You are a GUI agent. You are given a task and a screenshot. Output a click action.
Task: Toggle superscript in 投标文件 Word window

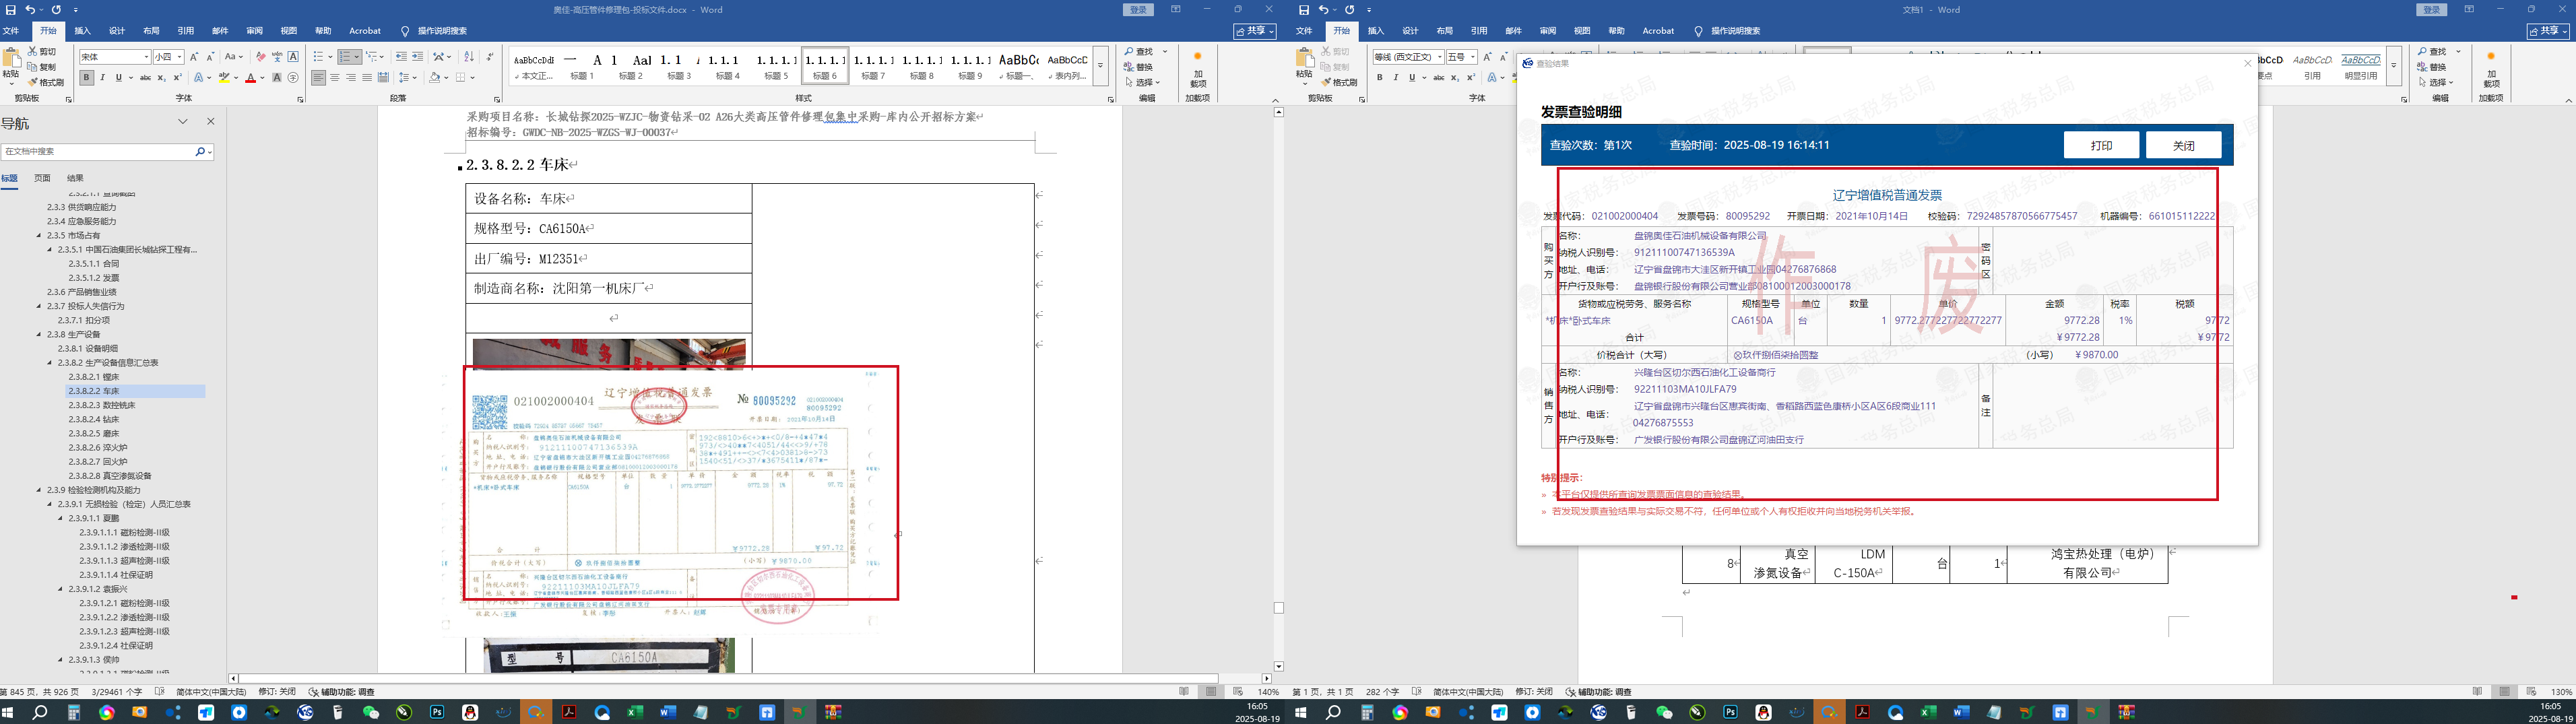pos(178,78)
